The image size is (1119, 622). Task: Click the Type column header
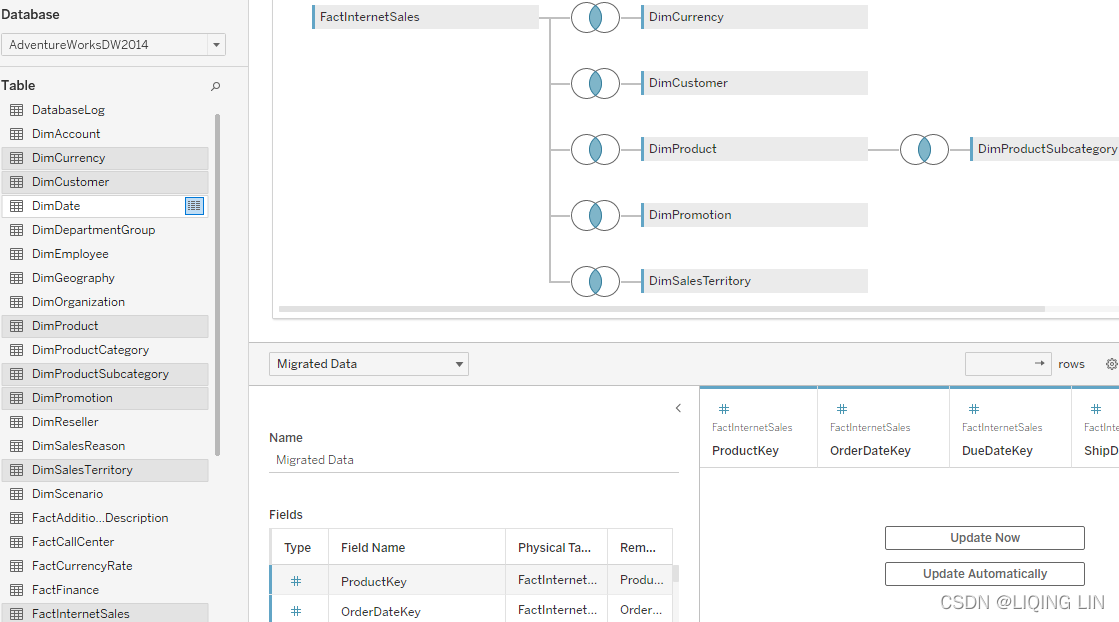pyautogui.click(x=298, y=548)
